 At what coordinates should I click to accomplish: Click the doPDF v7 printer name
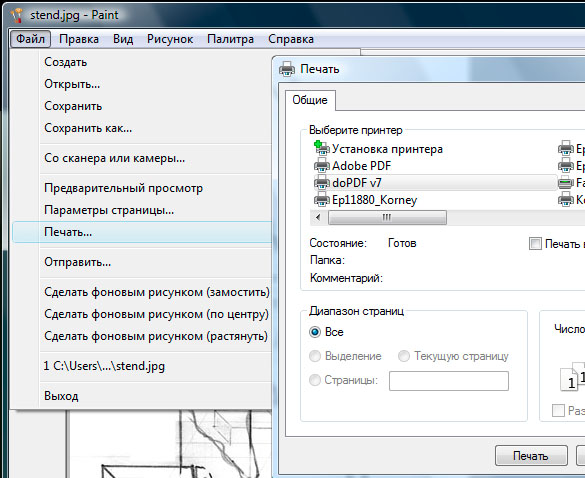pos(357,182)
